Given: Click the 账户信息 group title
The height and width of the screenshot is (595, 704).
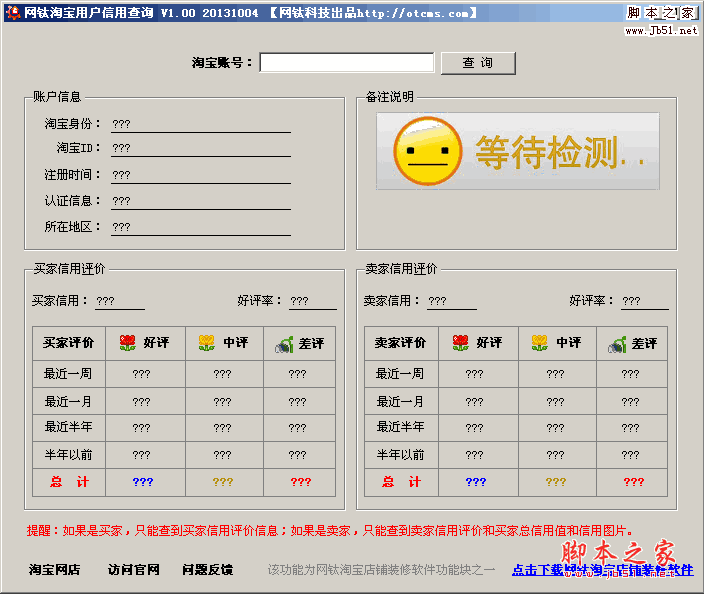Looking at the screenshot, I should pyautogui.click(x=57, y=97).
